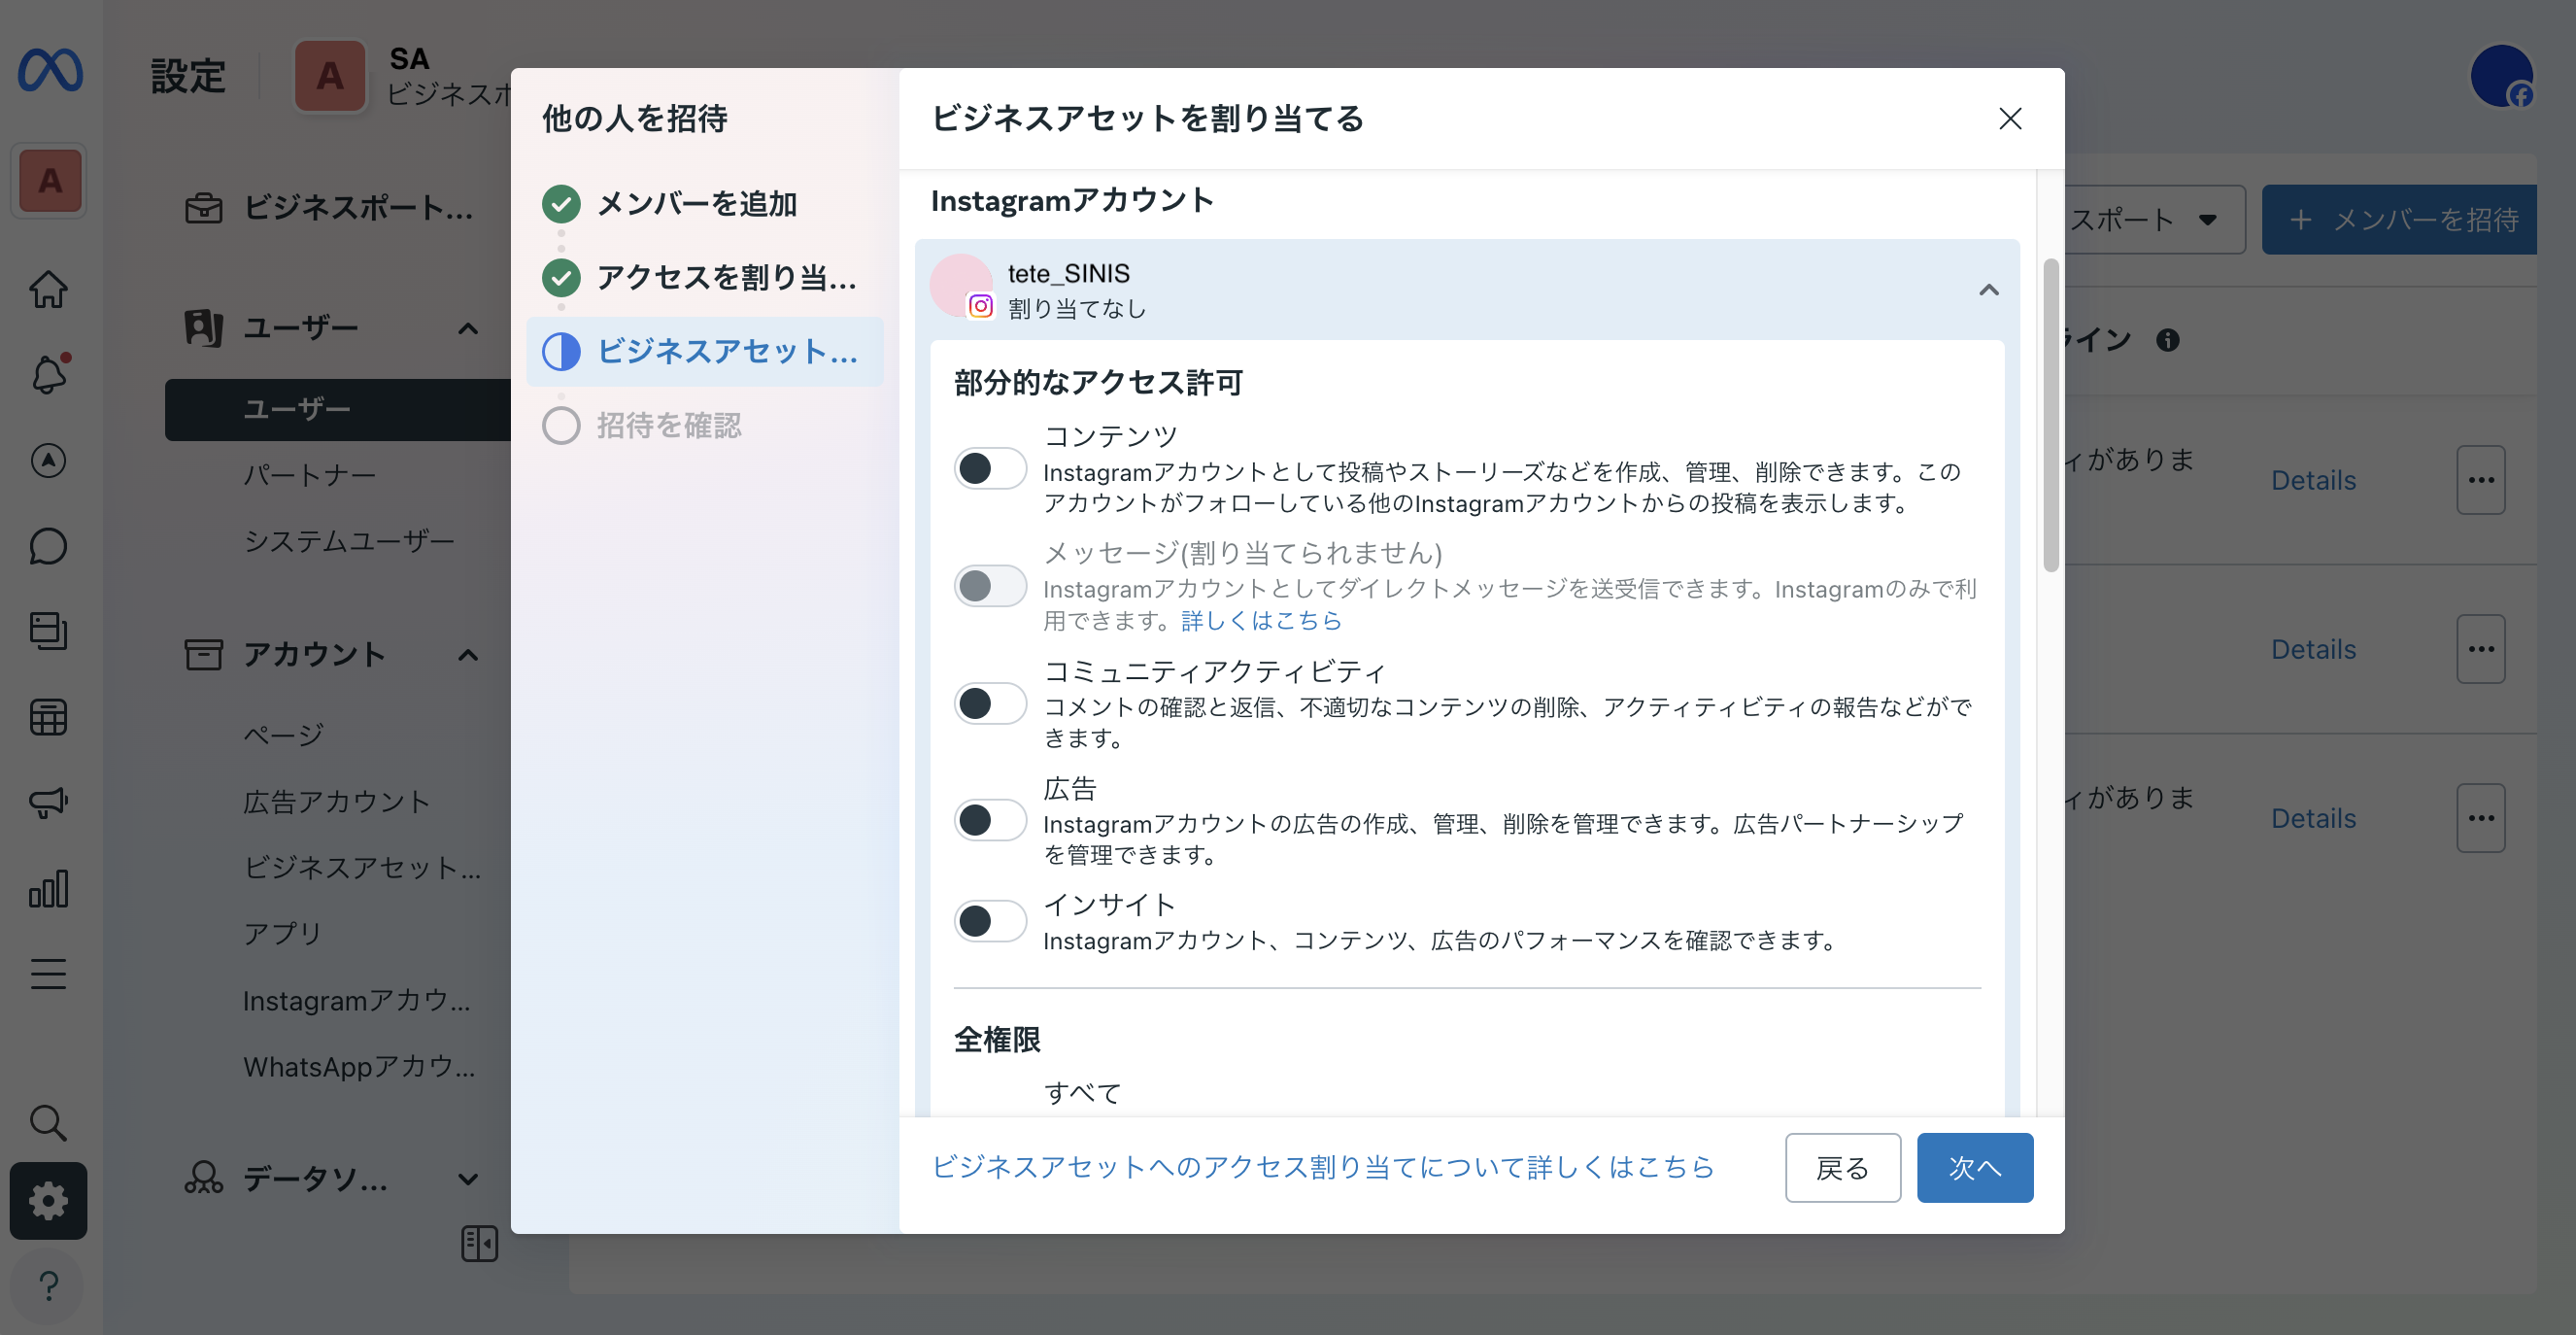
Task: Select WhatsAppアカウント in sidebar
Action: click(x=360, y=1067)
